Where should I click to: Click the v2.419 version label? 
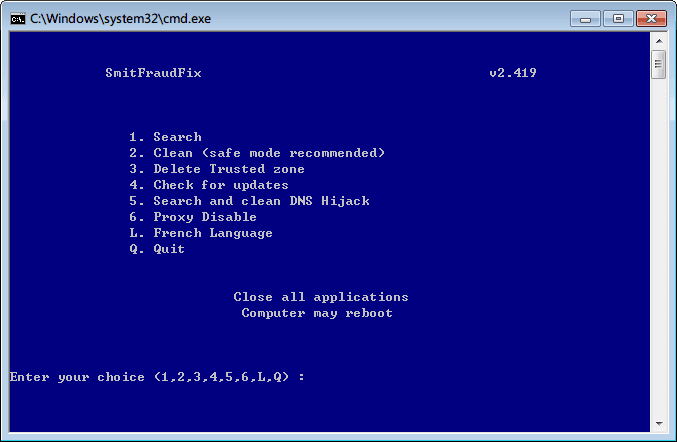(512, 73)
